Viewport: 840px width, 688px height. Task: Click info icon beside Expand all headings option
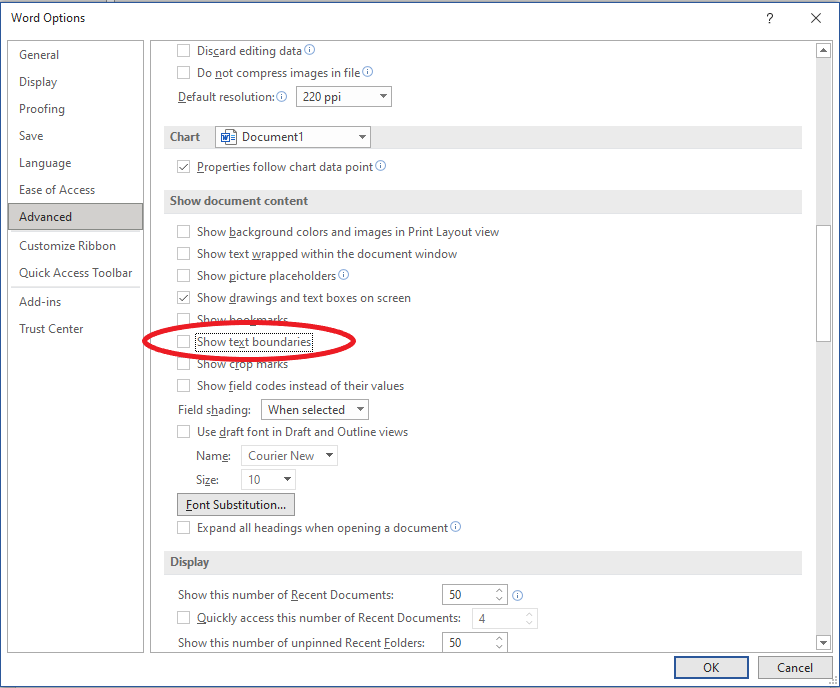[456, 528]
